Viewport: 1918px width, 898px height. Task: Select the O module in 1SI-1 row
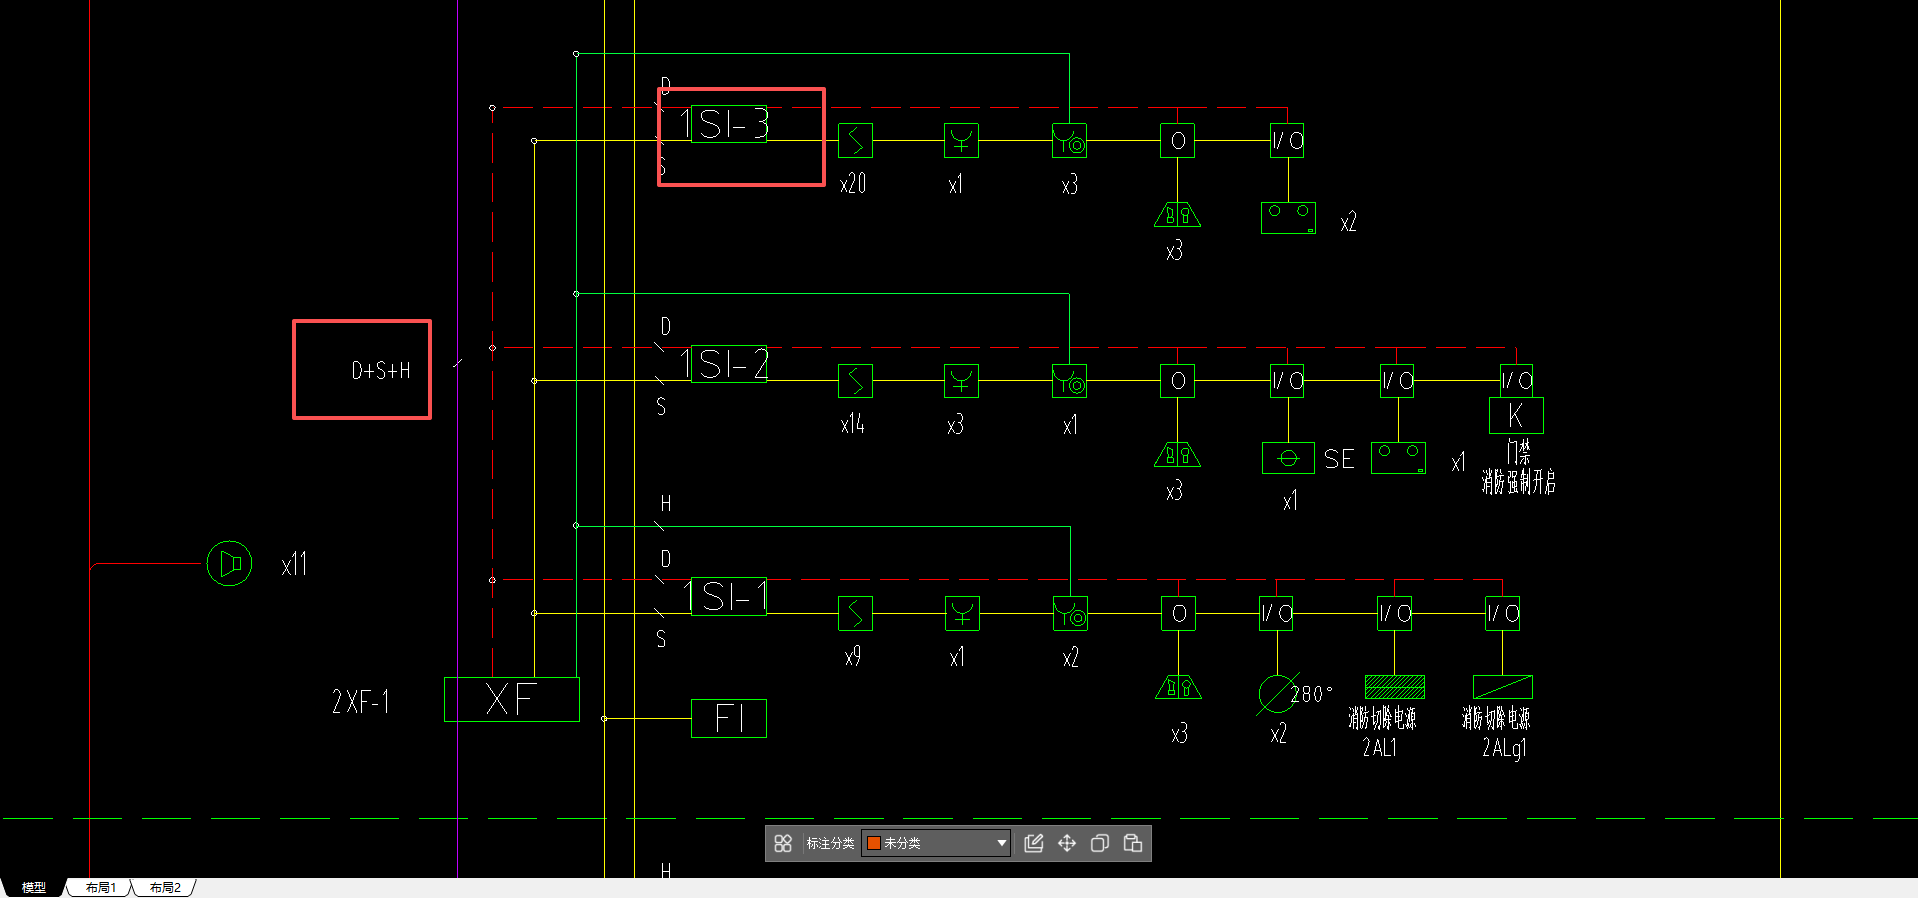coord(1179,613)
